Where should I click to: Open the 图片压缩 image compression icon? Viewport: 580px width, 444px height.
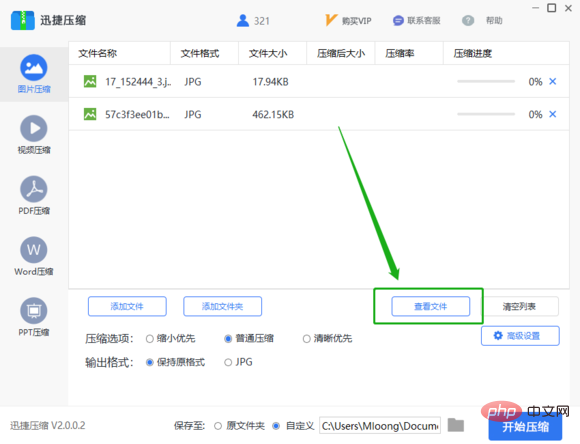(34, 68)
